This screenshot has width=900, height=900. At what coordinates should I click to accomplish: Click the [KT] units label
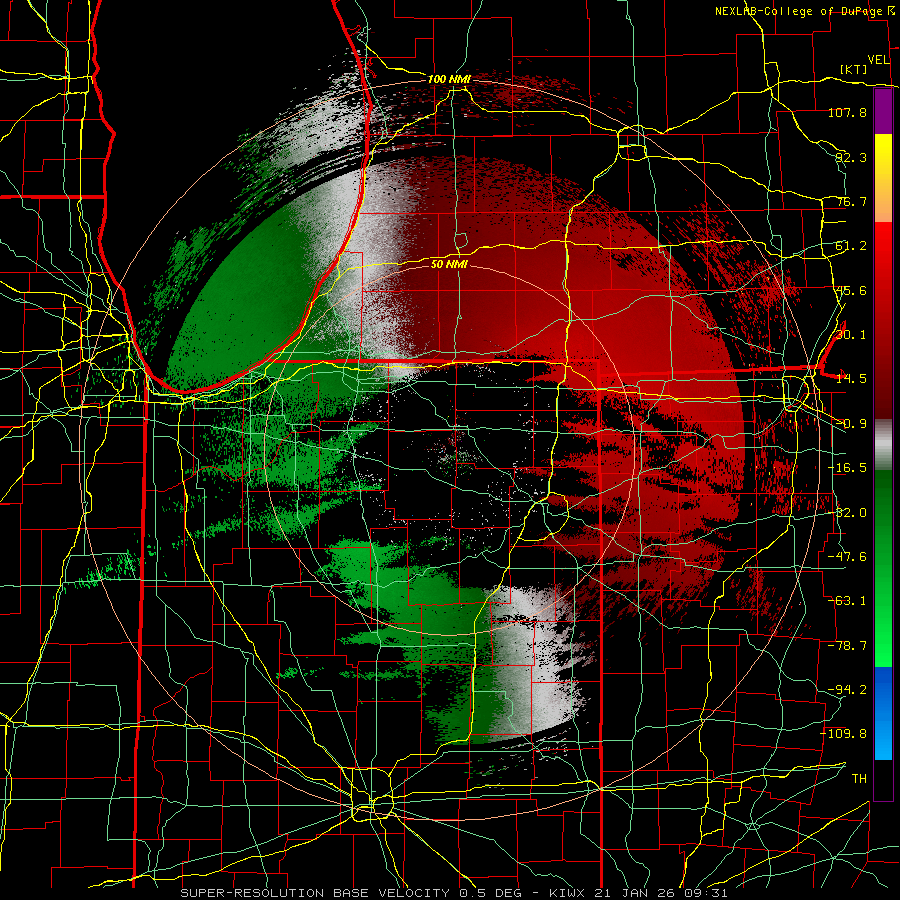[854, 69]
